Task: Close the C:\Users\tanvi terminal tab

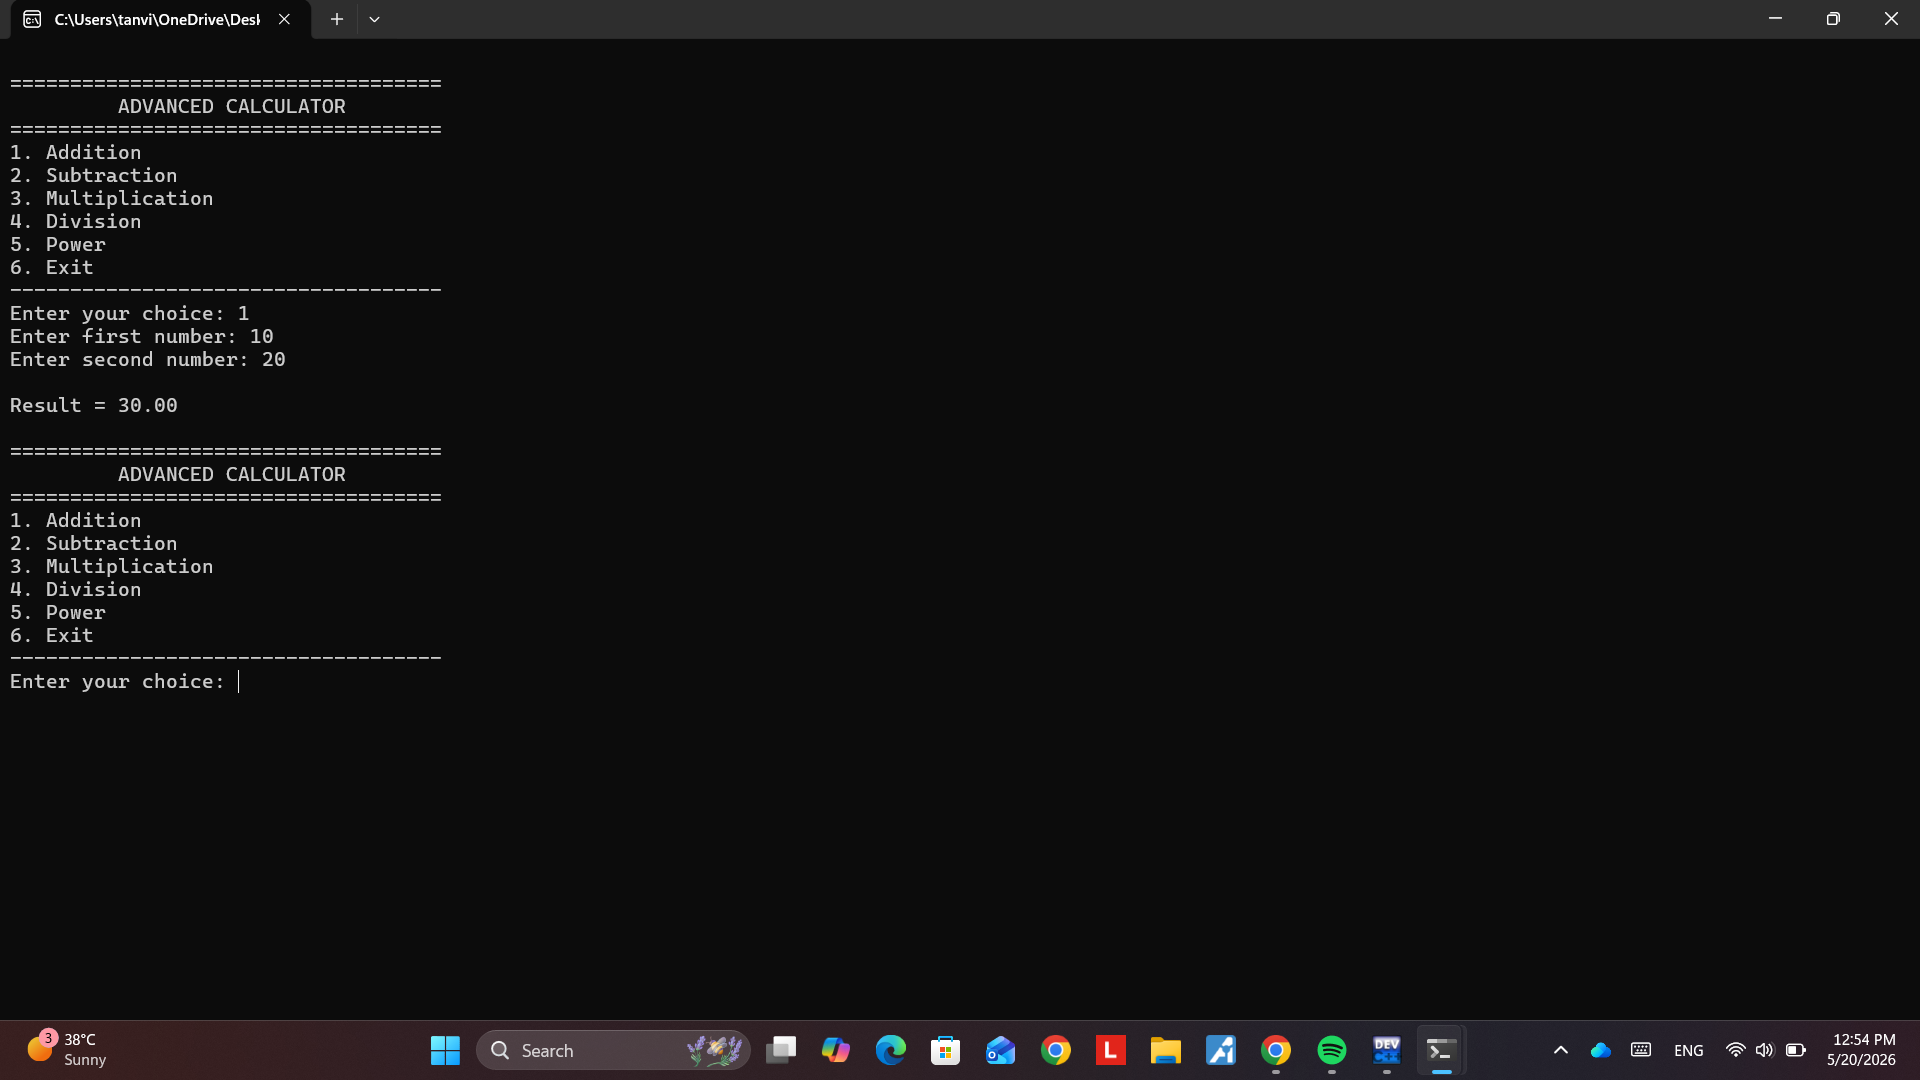Action: [284, 19]
